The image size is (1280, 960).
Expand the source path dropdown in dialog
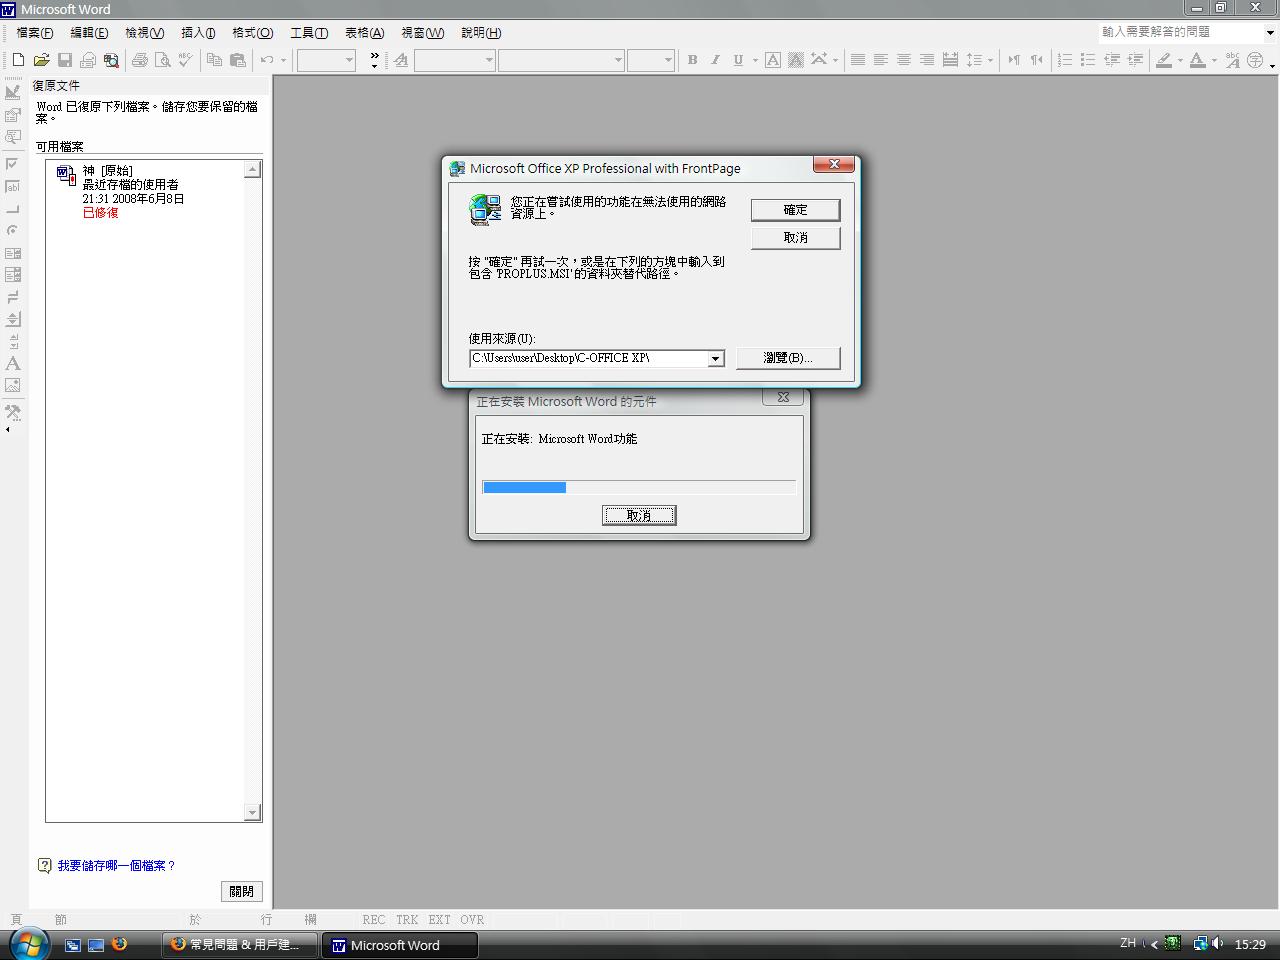pyautogui.click(x=716, y=358)
